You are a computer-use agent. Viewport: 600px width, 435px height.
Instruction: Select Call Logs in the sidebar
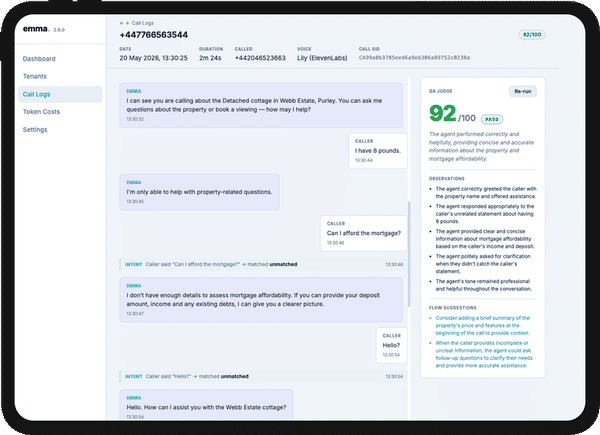[60, 94]
